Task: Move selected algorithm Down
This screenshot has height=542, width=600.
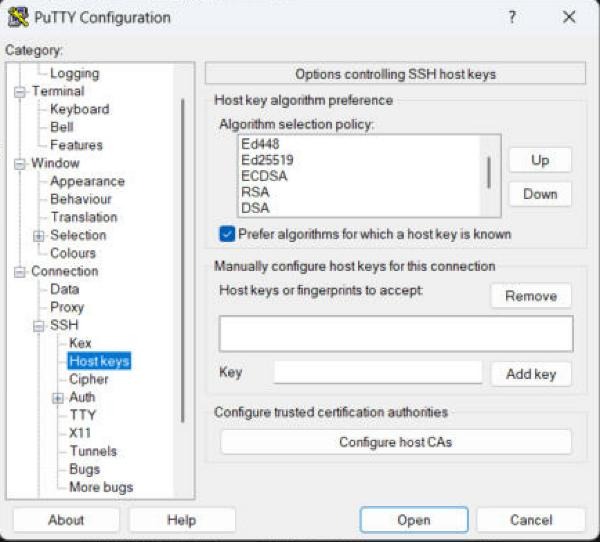Action: (540, 194)
